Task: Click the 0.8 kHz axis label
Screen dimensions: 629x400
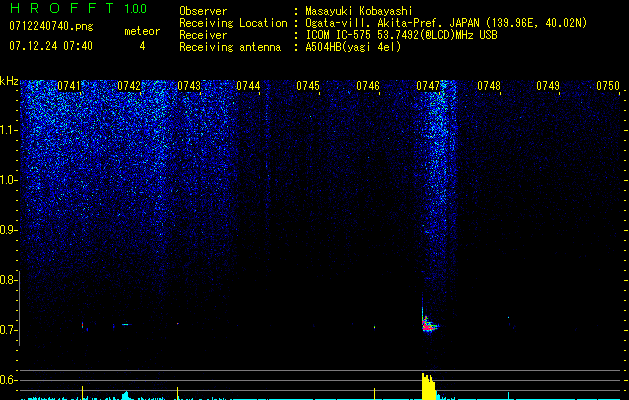Action: pos(8,280)
